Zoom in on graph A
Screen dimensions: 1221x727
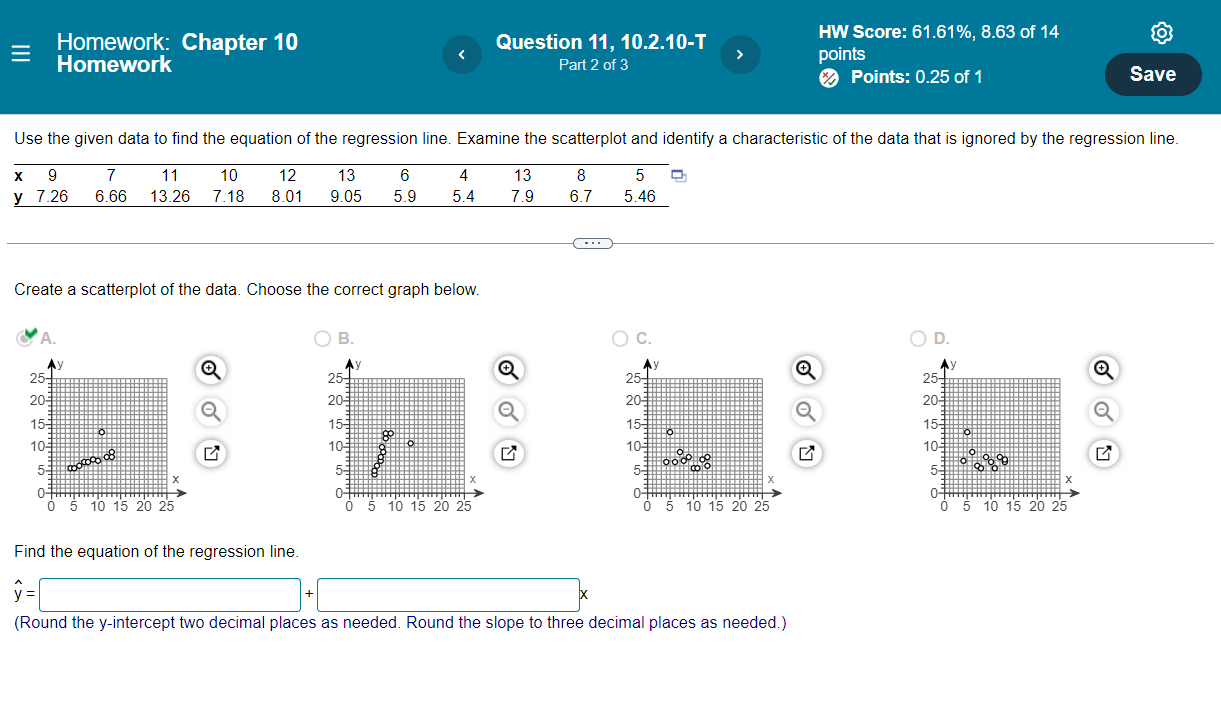(210, 370)
